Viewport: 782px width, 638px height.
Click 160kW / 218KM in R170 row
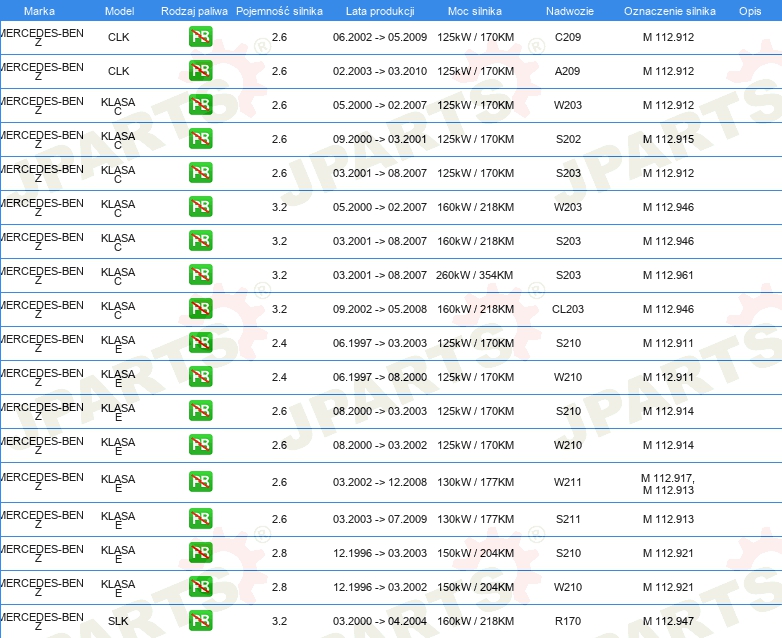click(x=475, y=621)
